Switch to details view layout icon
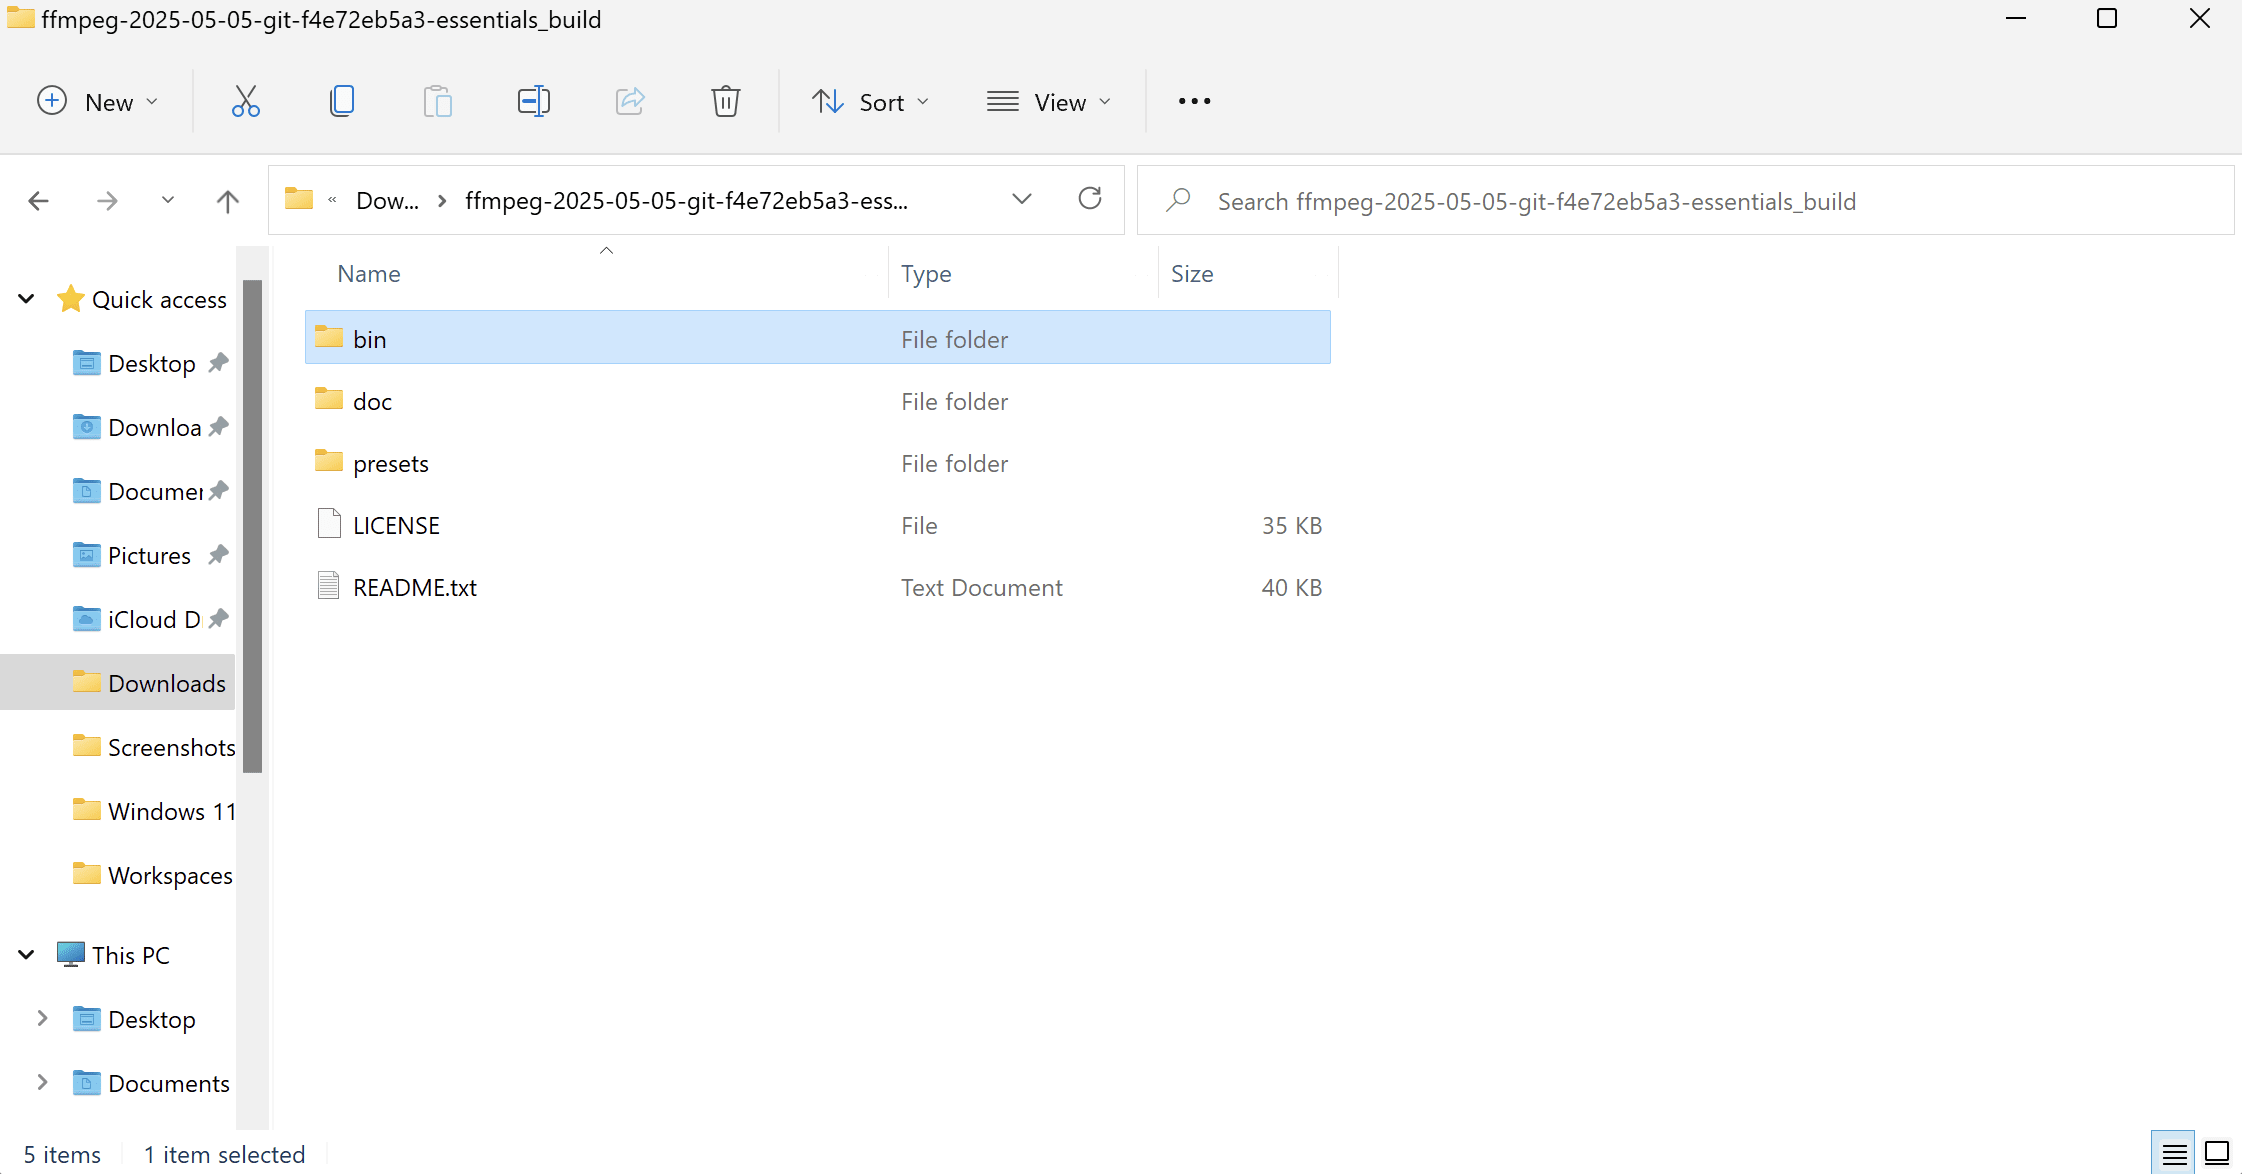 [x=2174, y=1153]
